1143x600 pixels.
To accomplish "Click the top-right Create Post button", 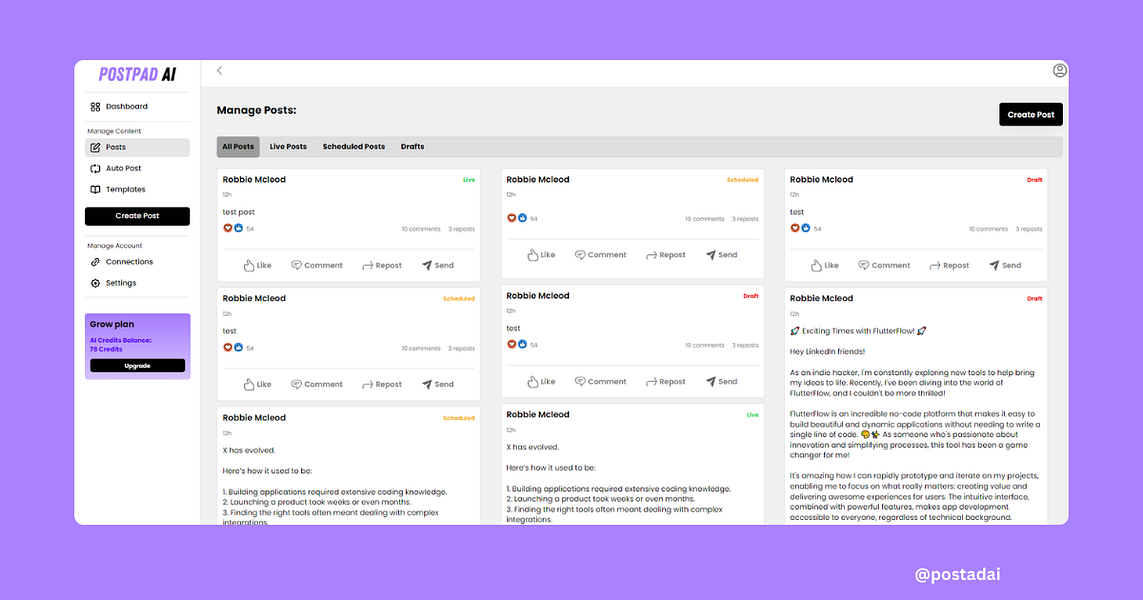I will coord(1031,114).
